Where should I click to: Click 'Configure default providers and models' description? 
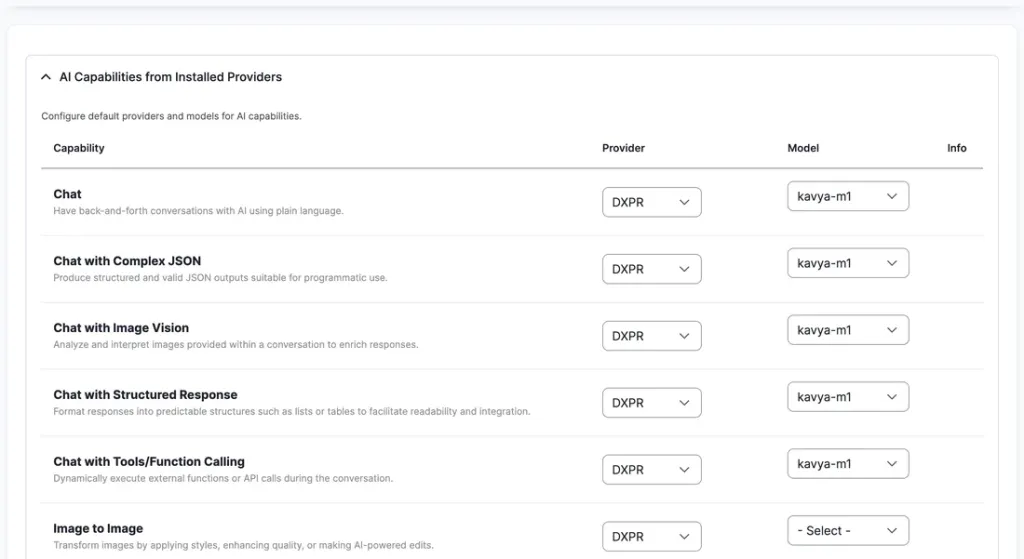pyautogui.click(x=171, y=116)
